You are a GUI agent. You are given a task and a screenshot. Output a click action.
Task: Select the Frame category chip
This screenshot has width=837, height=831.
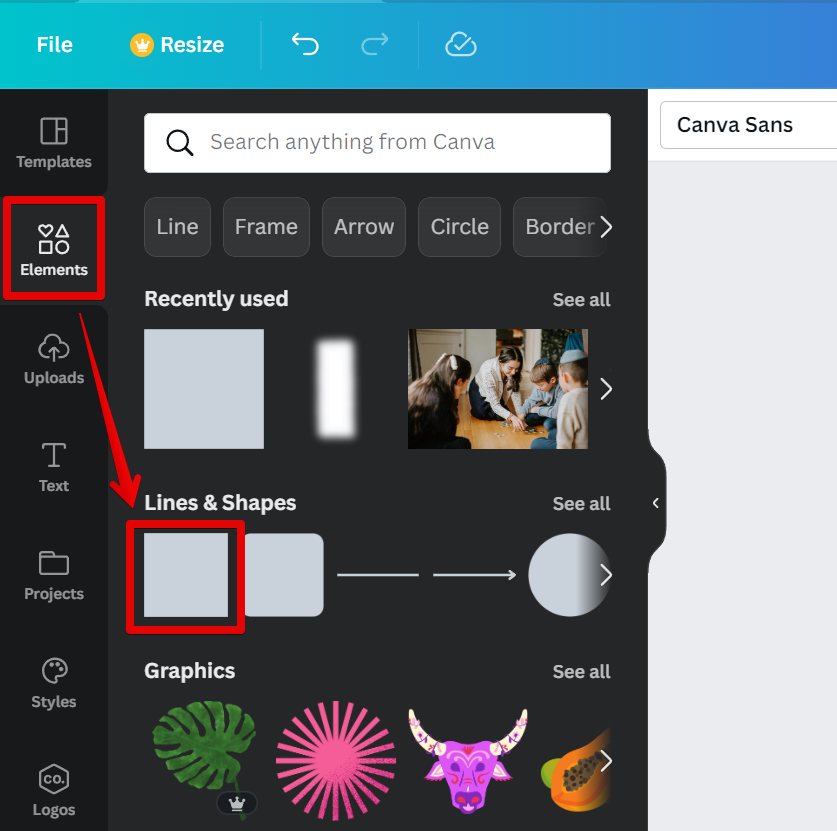[266, 227]
